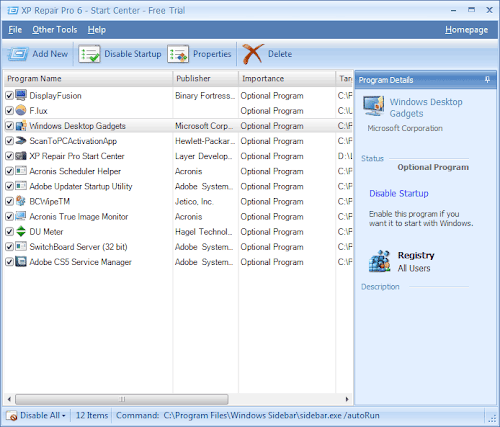Click the window resize grip in status bar

(x=492, y=418)
